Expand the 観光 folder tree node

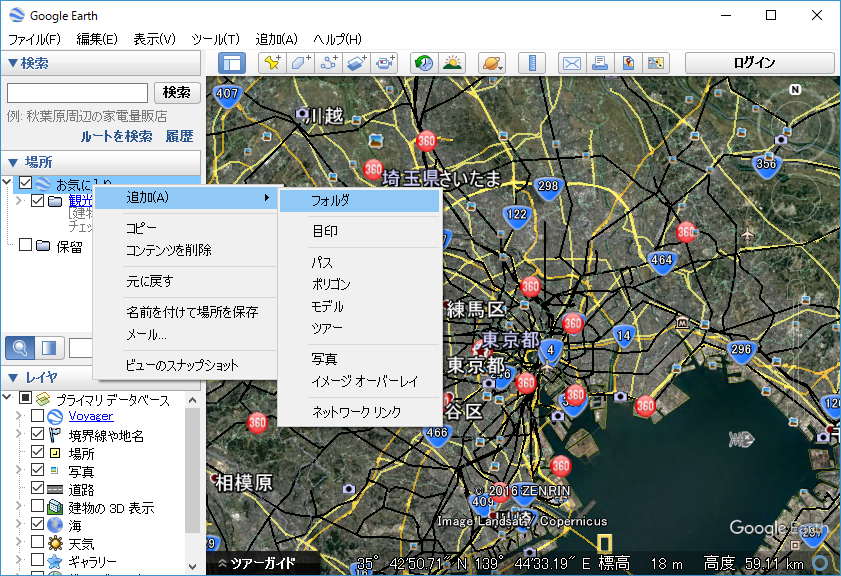point(19,201)
